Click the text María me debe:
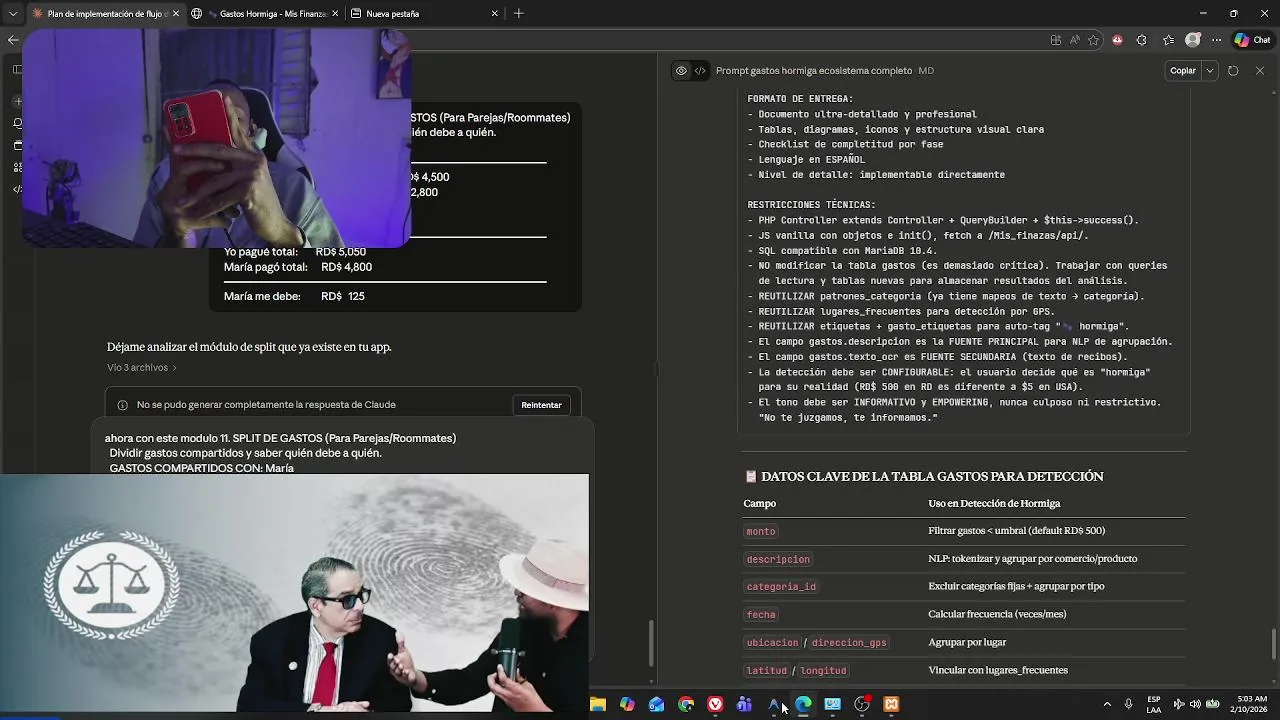The image size is (1280, 720). (262, 297)
